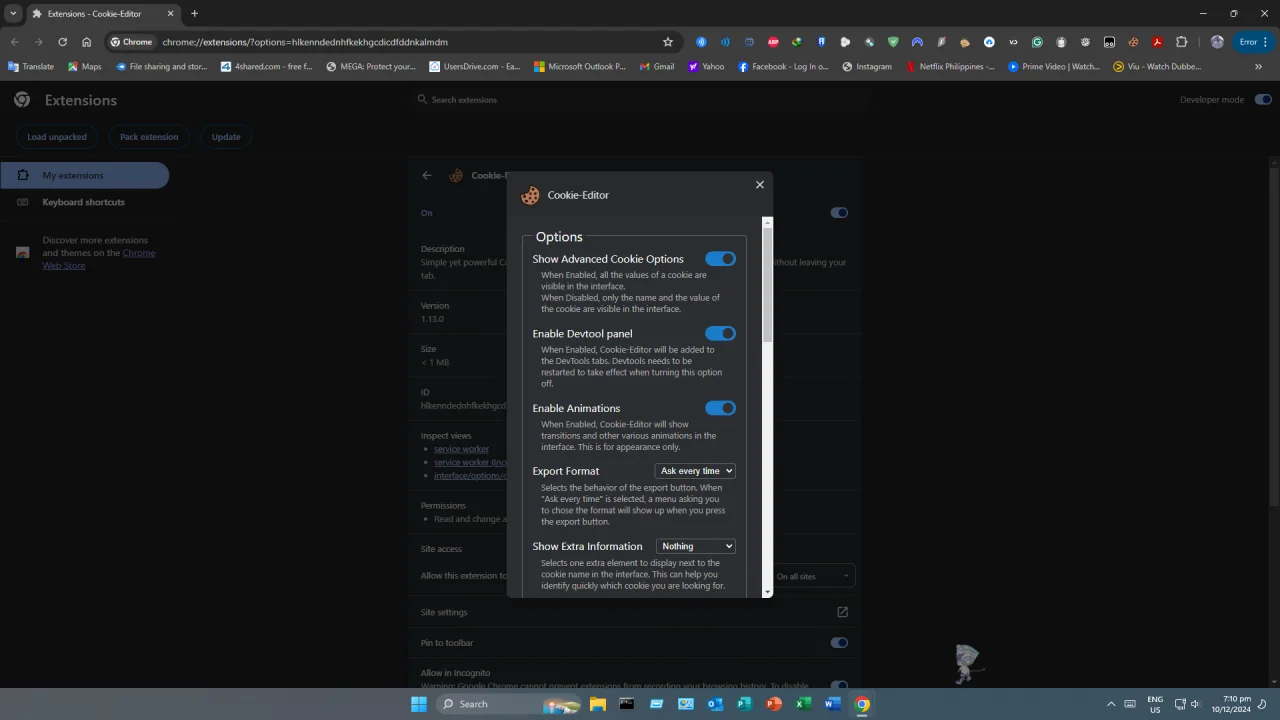
Task: Launch Outlook from the taskbar
Action: (715, 704)
